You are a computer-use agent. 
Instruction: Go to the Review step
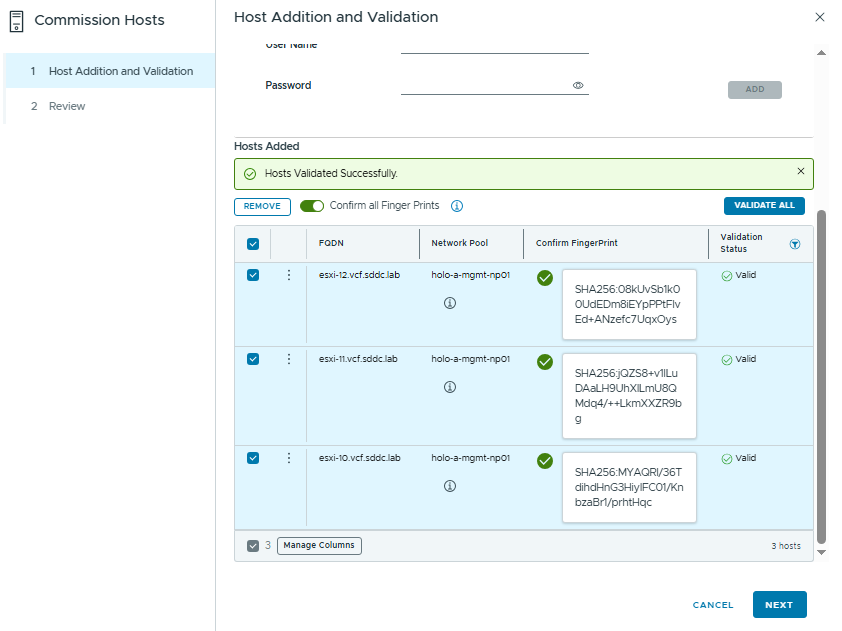tap(70, 106)
